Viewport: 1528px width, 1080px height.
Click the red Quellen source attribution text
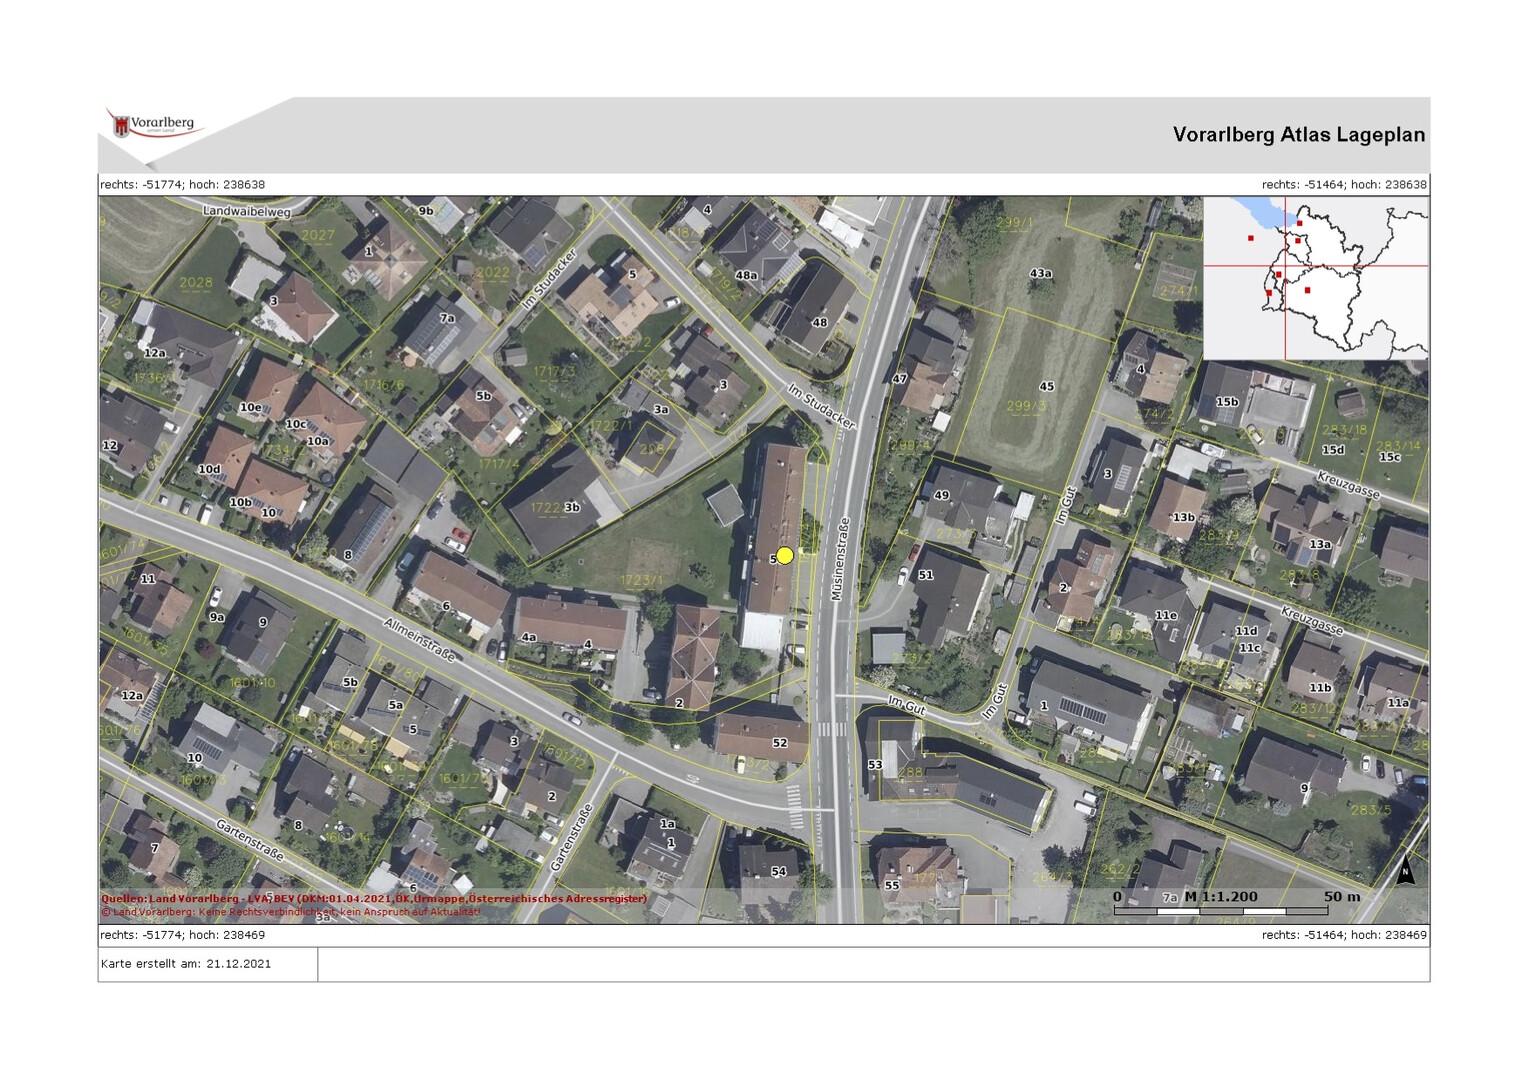[374, 898]
